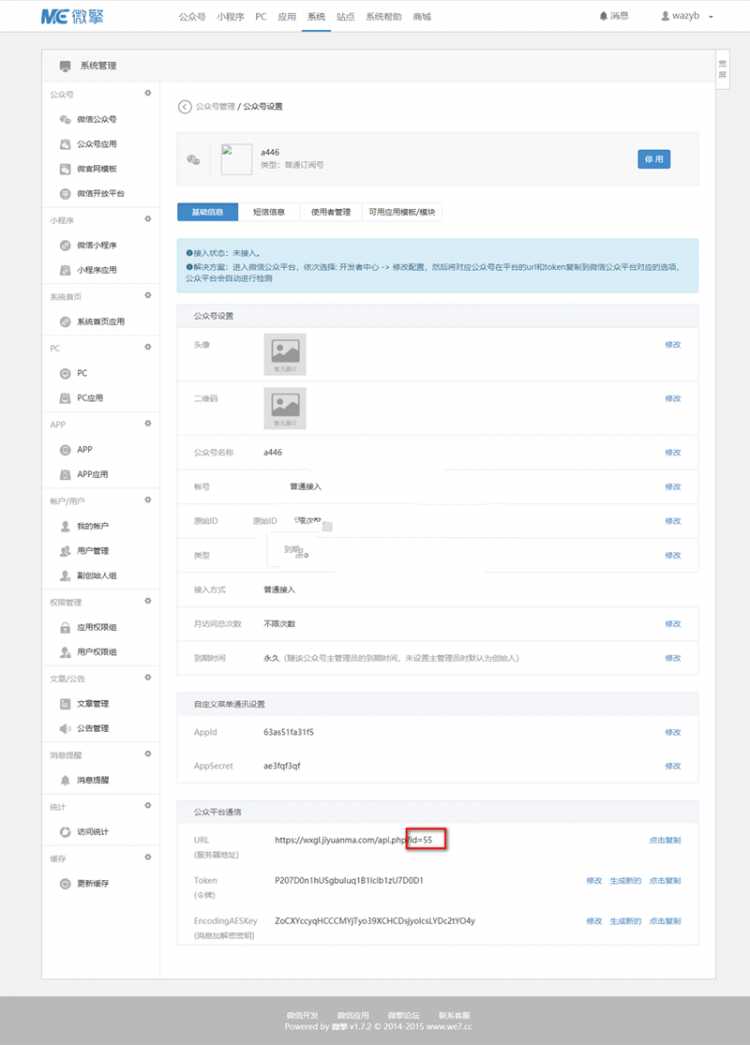Open 用户权限组 sidebar item
The width and height of the screenshot is (750, 1045).
click(x=96, y=652)
